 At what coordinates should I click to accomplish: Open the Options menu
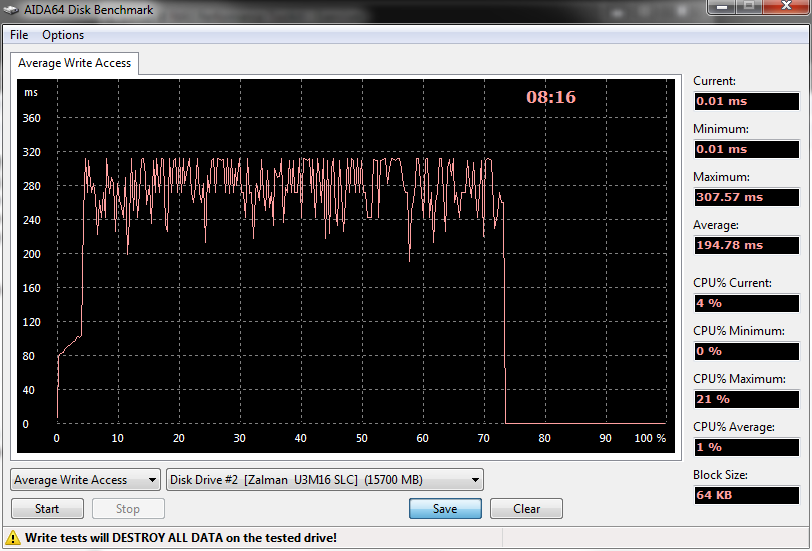63,35
